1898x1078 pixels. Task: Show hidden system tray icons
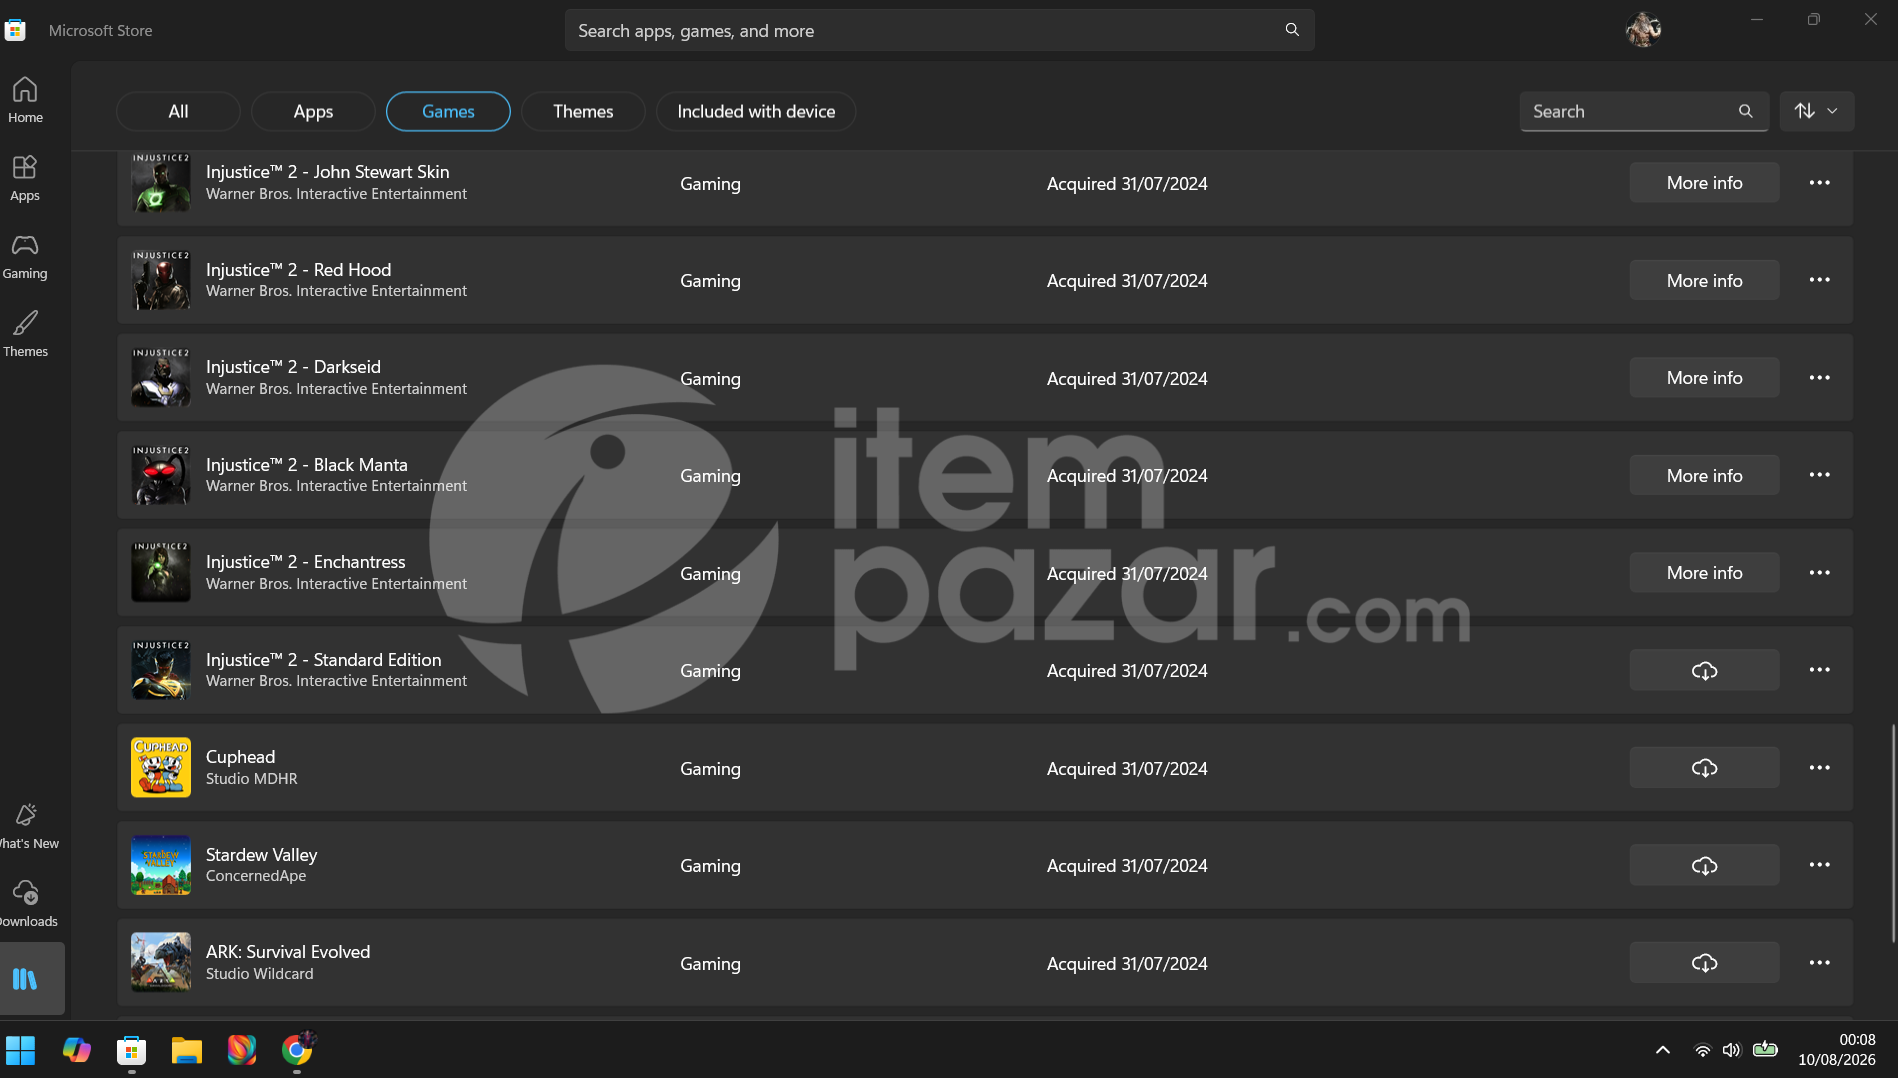1662,1050
